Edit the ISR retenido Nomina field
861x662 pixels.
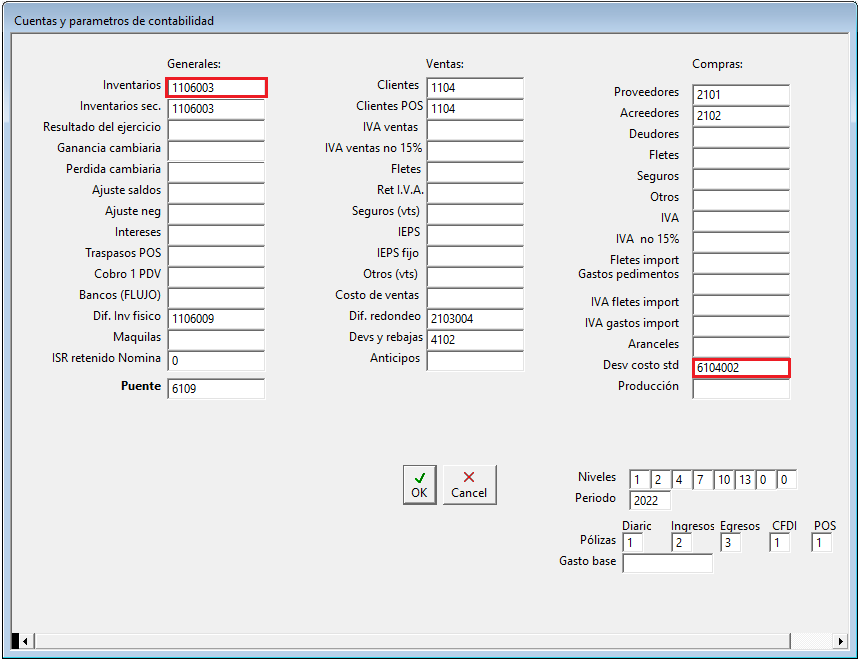click(216, 361)
